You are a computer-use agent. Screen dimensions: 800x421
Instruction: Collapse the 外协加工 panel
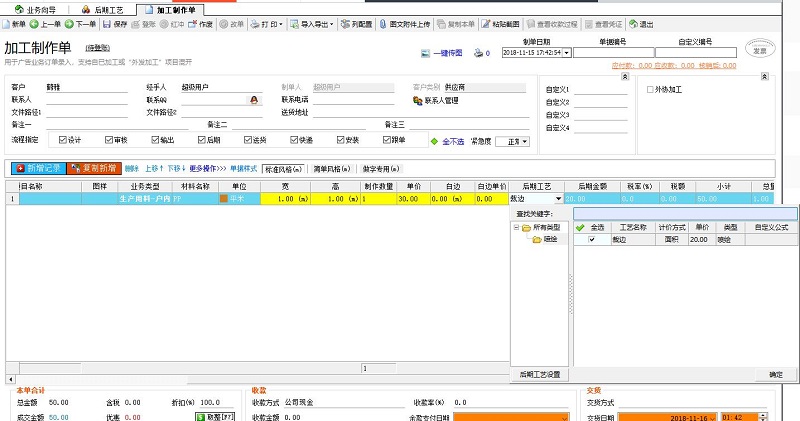(x=764, y=76)
